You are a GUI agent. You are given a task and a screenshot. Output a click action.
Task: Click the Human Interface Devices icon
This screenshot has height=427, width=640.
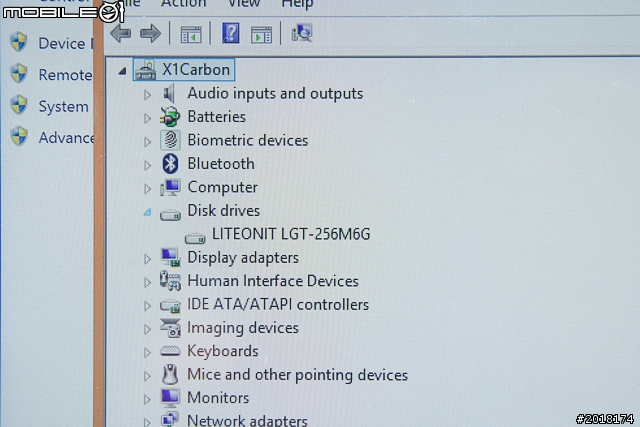[x=170, y=281]
